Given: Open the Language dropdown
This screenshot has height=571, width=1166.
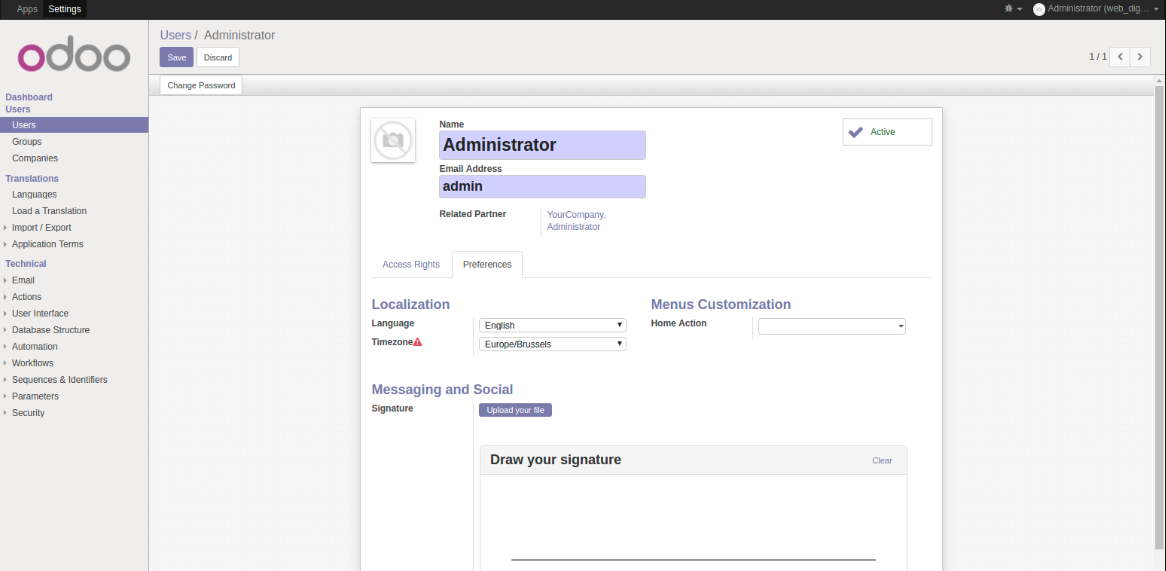Looking at the screenshot, I should pos(552,325).
